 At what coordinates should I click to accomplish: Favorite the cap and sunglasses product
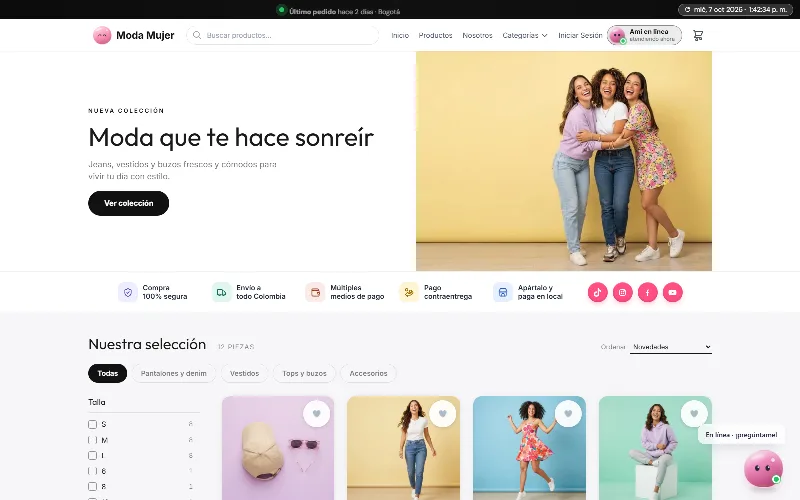click(x=316, y=414)
